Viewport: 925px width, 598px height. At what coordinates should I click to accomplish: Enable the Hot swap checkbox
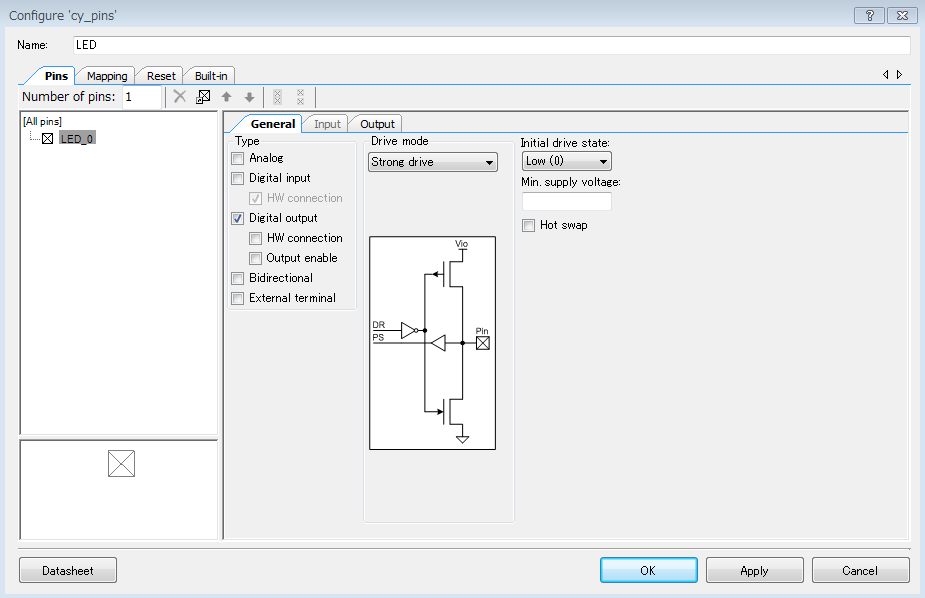click(529, 226)
